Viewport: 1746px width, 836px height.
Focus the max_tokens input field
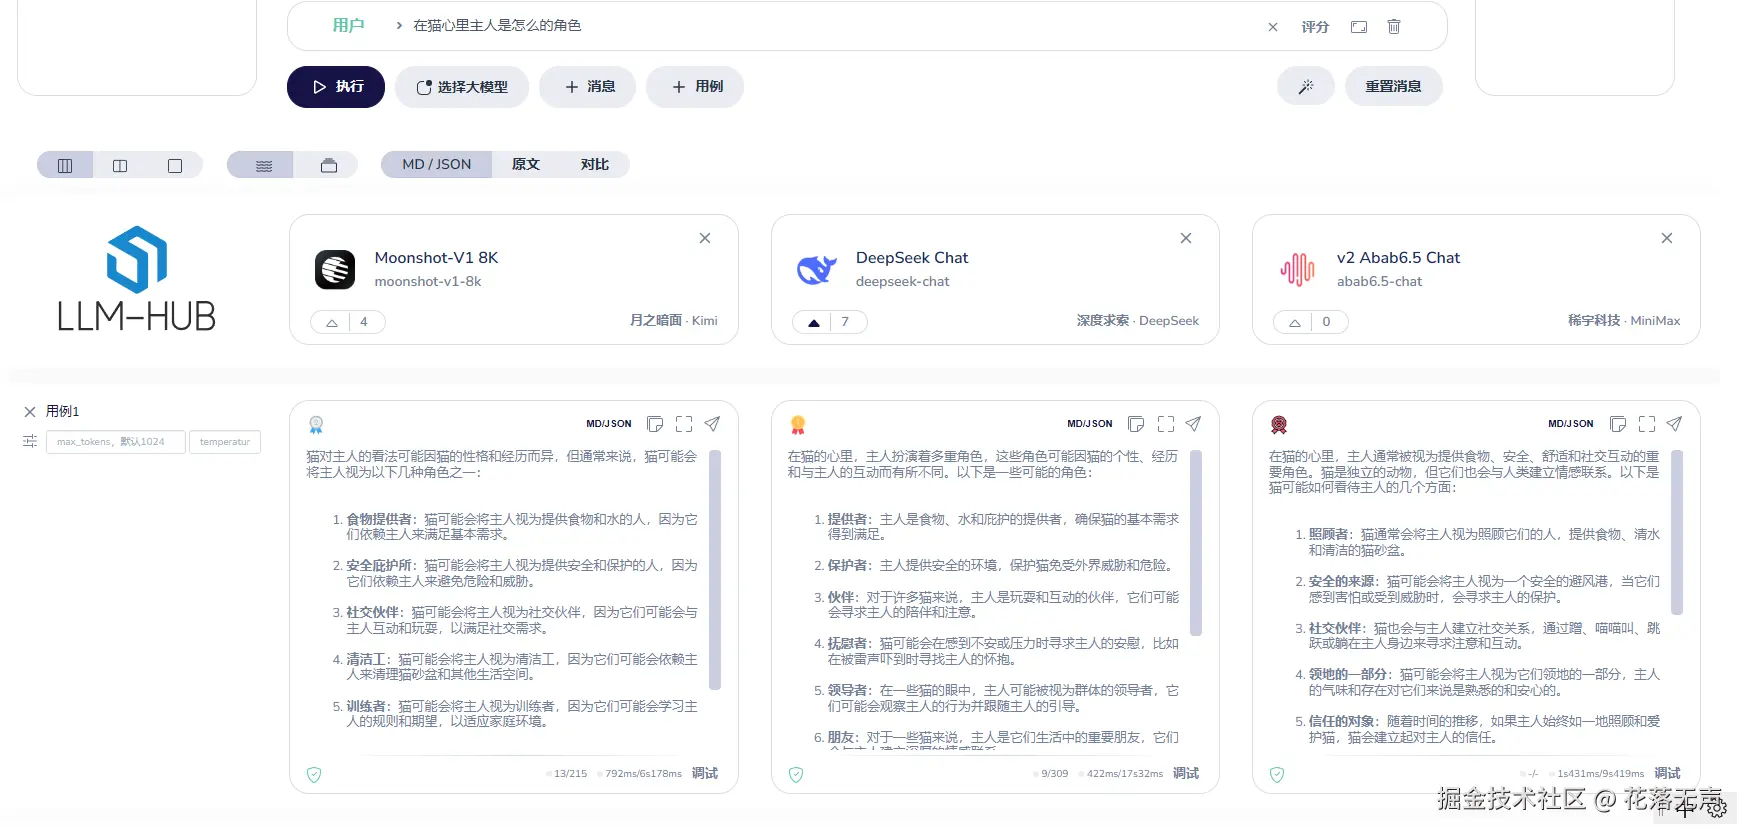116,442
